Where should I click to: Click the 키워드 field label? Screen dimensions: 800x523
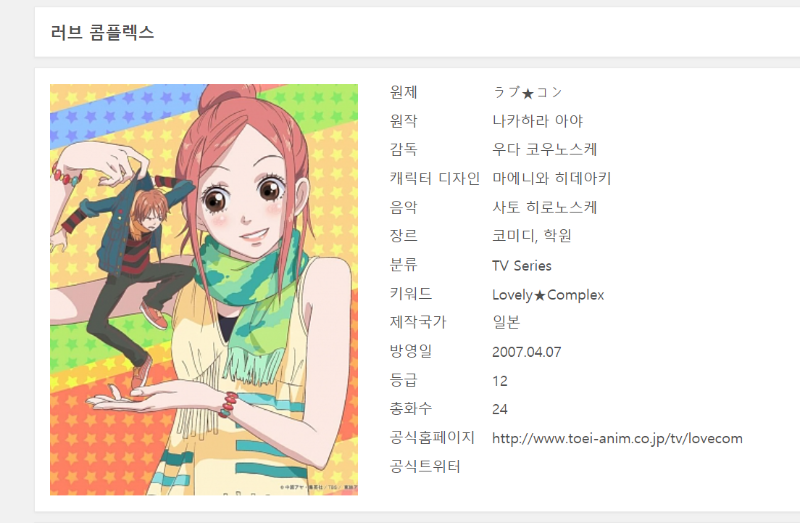(x=411, y=293)
